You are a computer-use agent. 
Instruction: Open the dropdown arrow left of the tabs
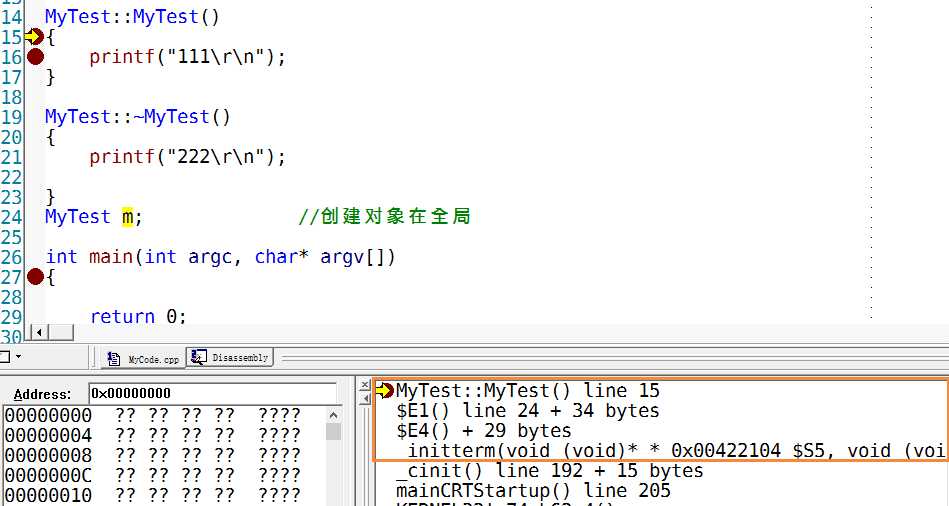pos(18,356)
